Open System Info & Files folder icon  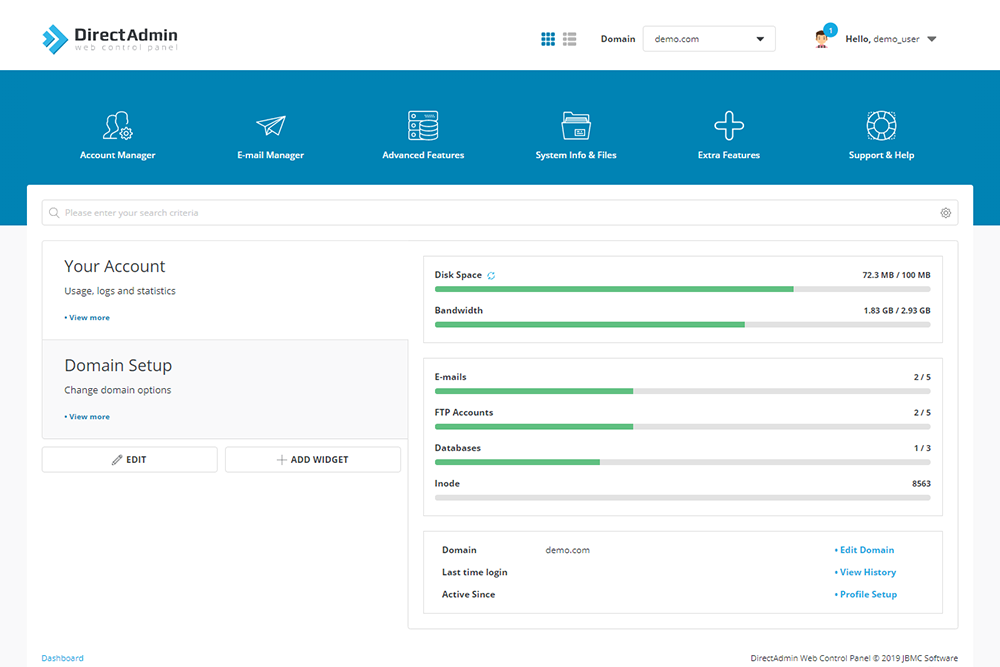click(x=576, y=126)
